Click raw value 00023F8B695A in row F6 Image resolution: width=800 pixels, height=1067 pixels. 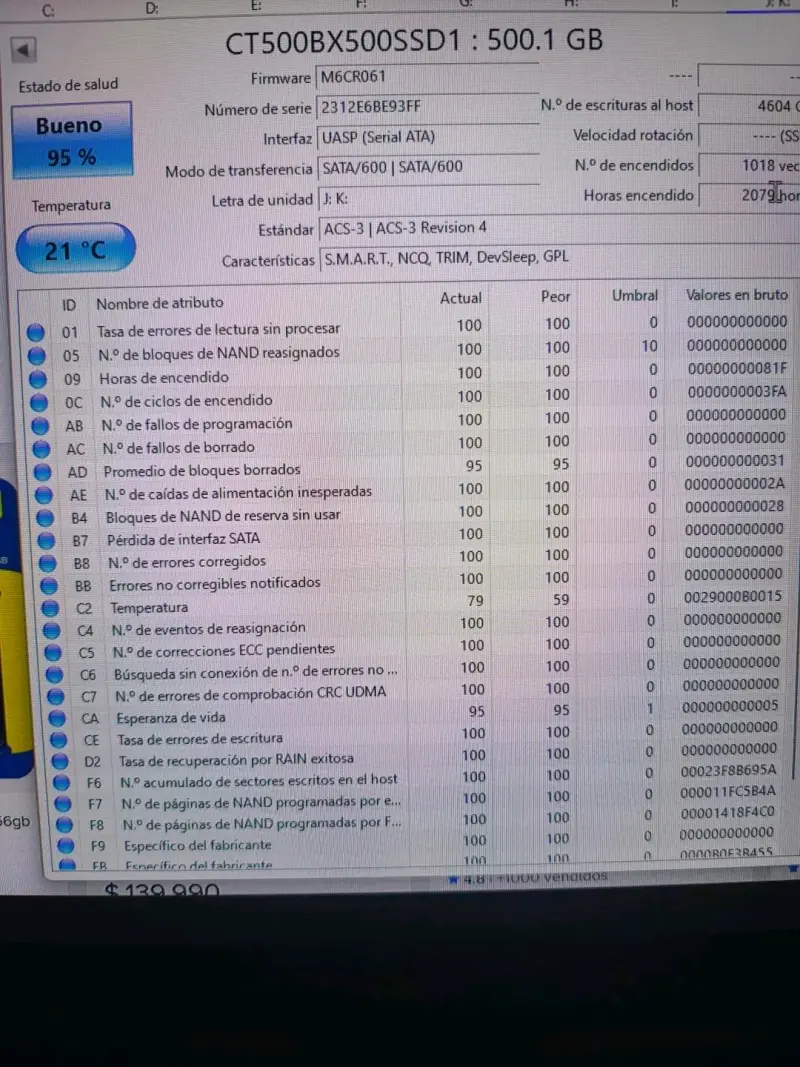(x=729, y=771)
